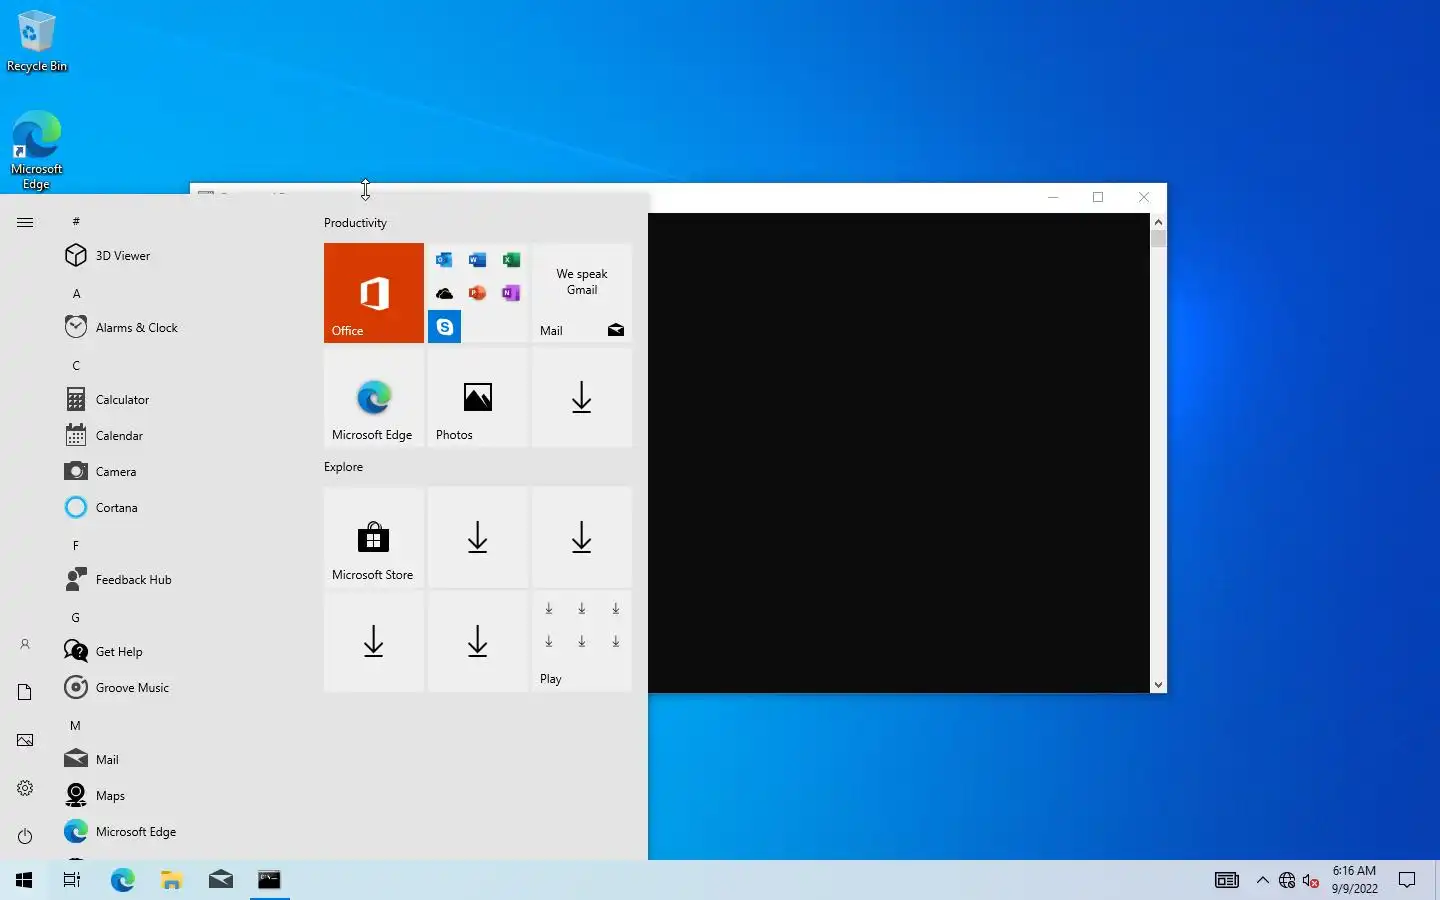Select the Productivity group heading

355,223
